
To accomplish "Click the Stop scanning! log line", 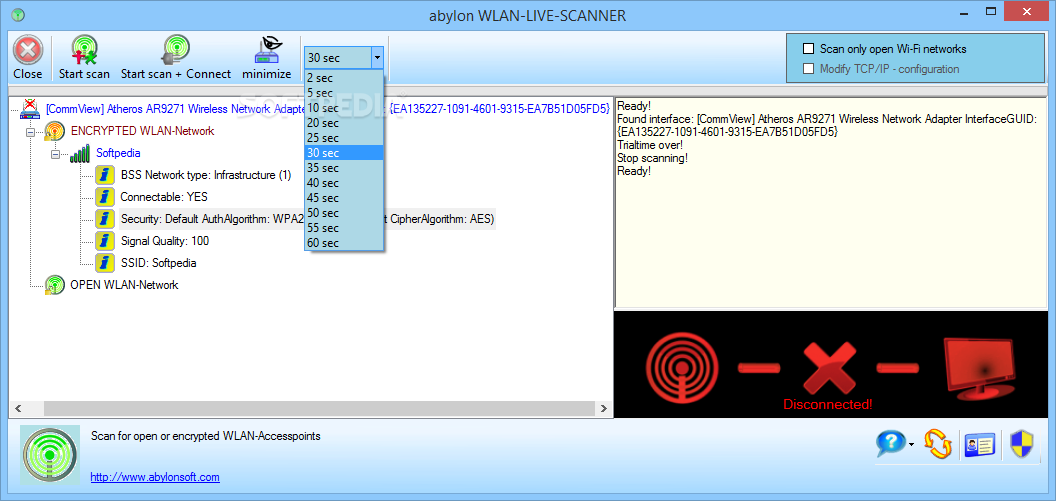I will 653,158.
